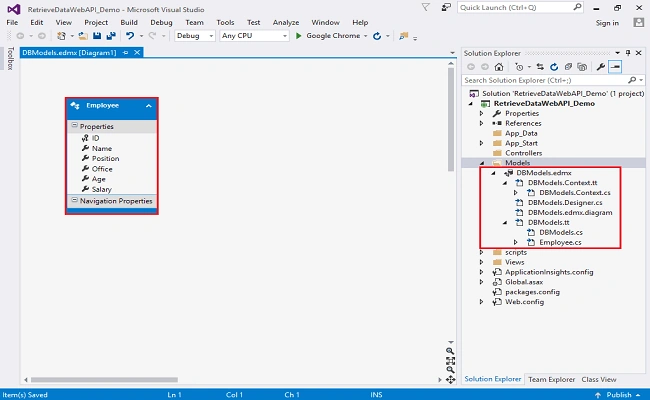Open document tab list dropdown arrow
Screen dimensions: 650x400
(452, 53)
